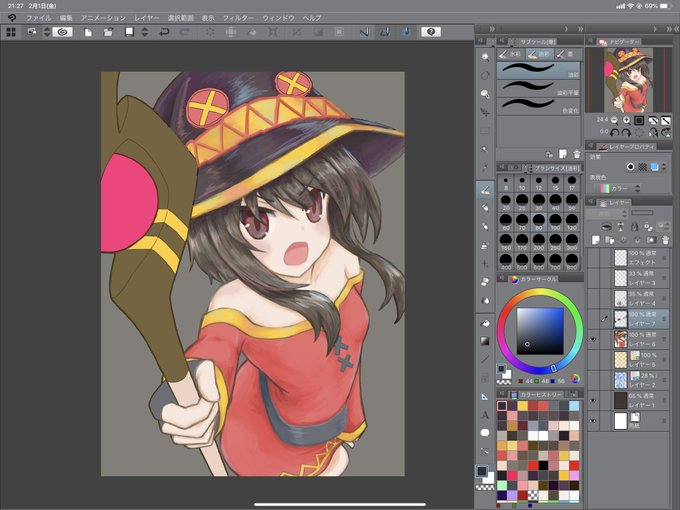Viewport: 680px width, 510px height.
Task: Rotate canvas left in navigator
Action: pyautogui.click(x=614, y=132)
